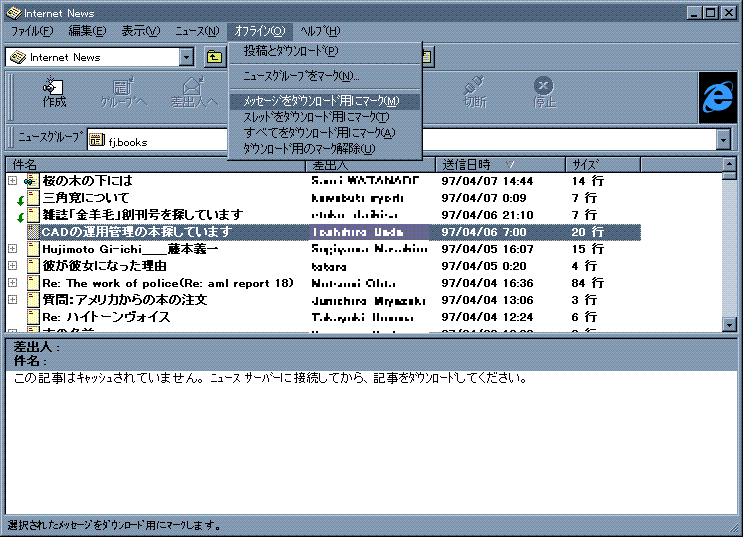Open the 表示(V) menu
743x537 pixels.
[141, 31]
